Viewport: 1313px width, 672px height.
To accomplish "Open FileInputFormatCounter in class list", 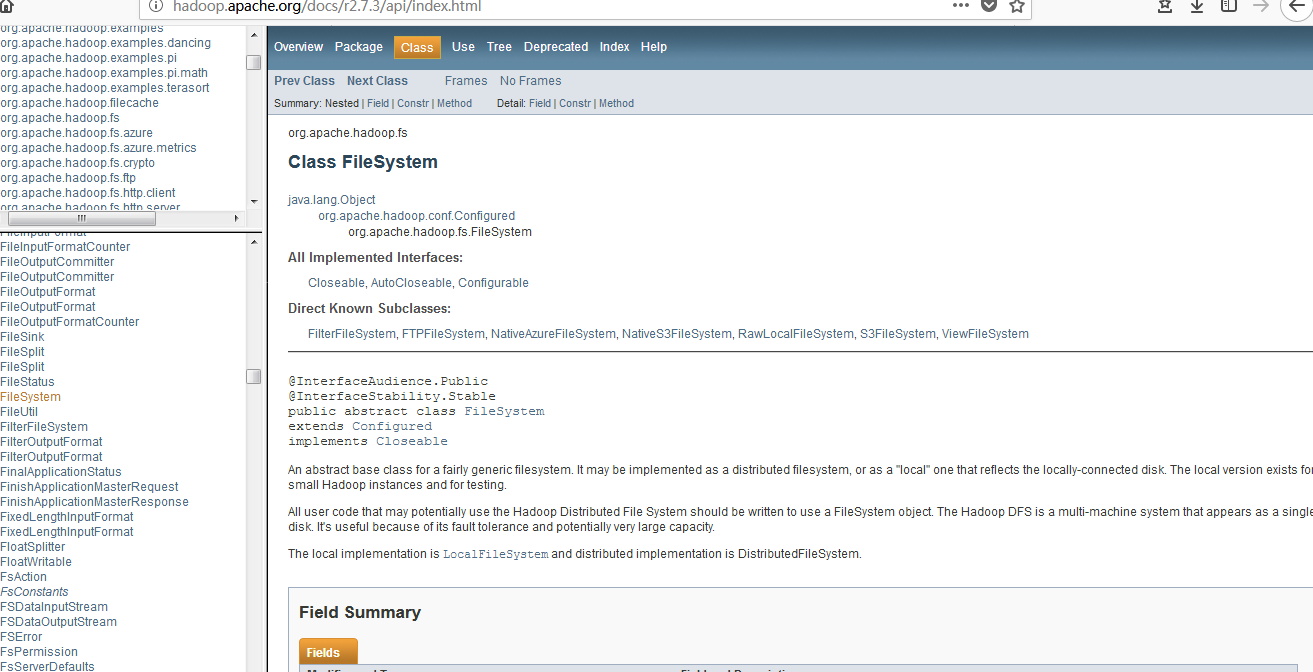I will (x=65, y=247).
